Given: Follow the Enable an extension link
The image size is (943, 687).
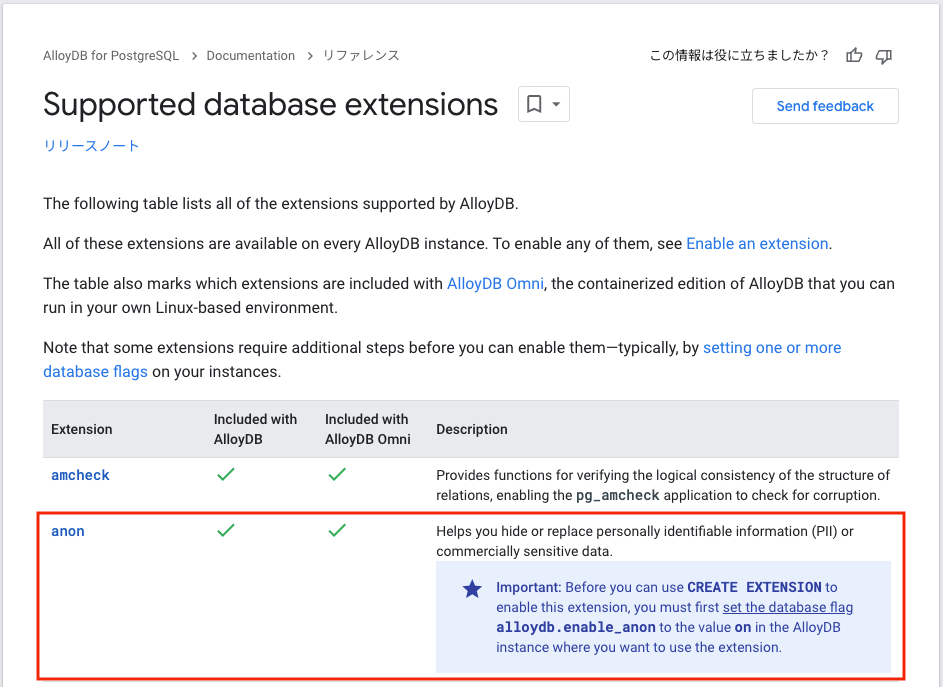Looking at the screenshot, I should (x=757, y=244).
